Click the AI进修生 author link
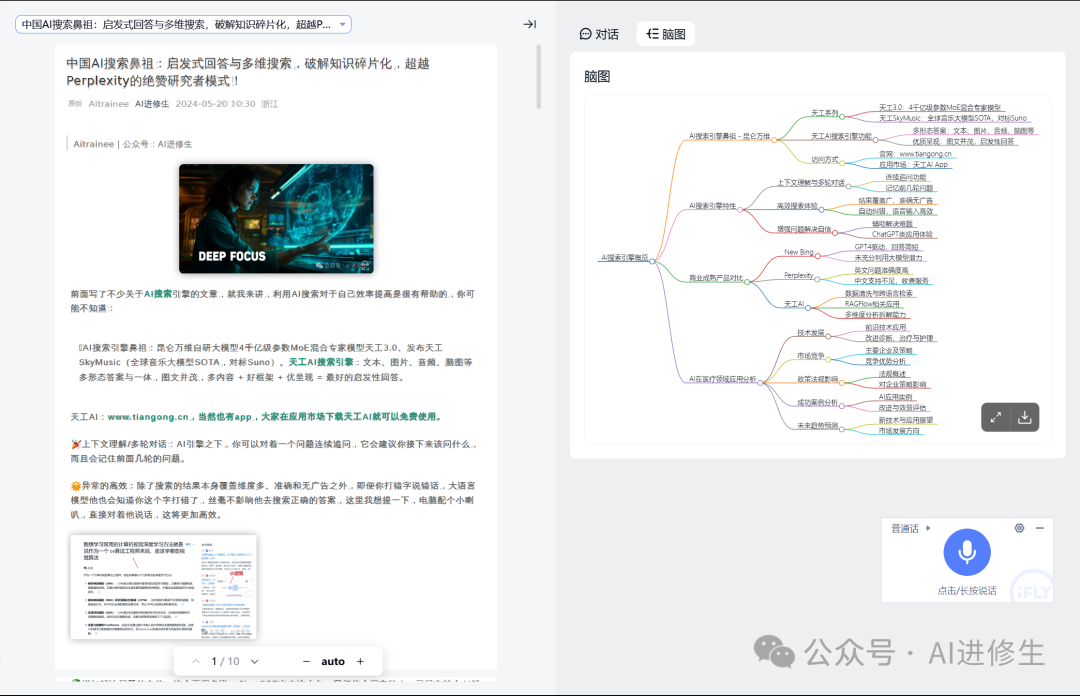 (152, 103)
